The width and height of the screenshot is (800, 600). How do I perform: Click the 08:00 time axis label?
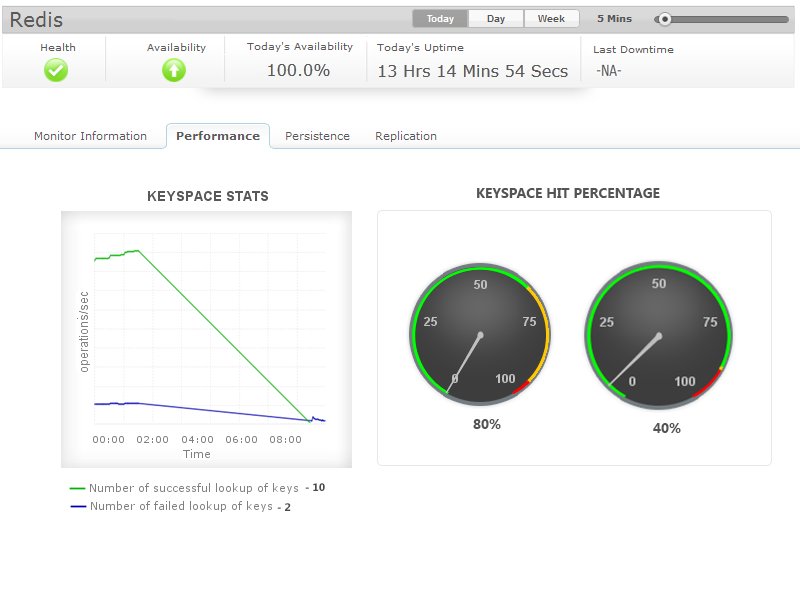(x=286, y=440)
